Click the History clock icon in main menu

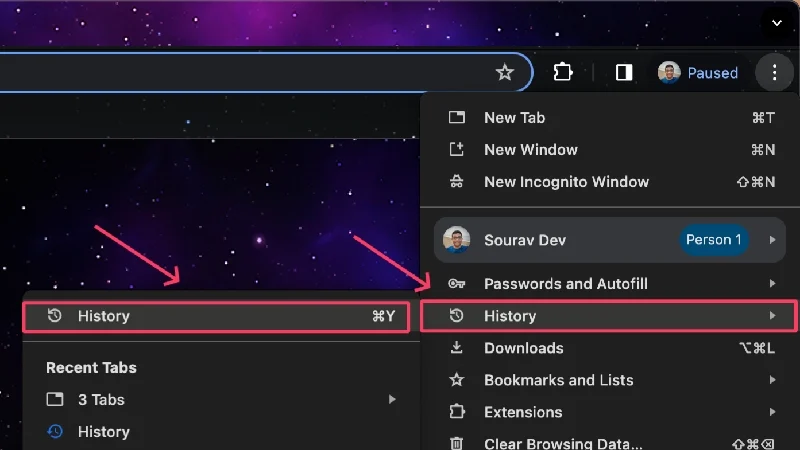(x=457, y=316)
